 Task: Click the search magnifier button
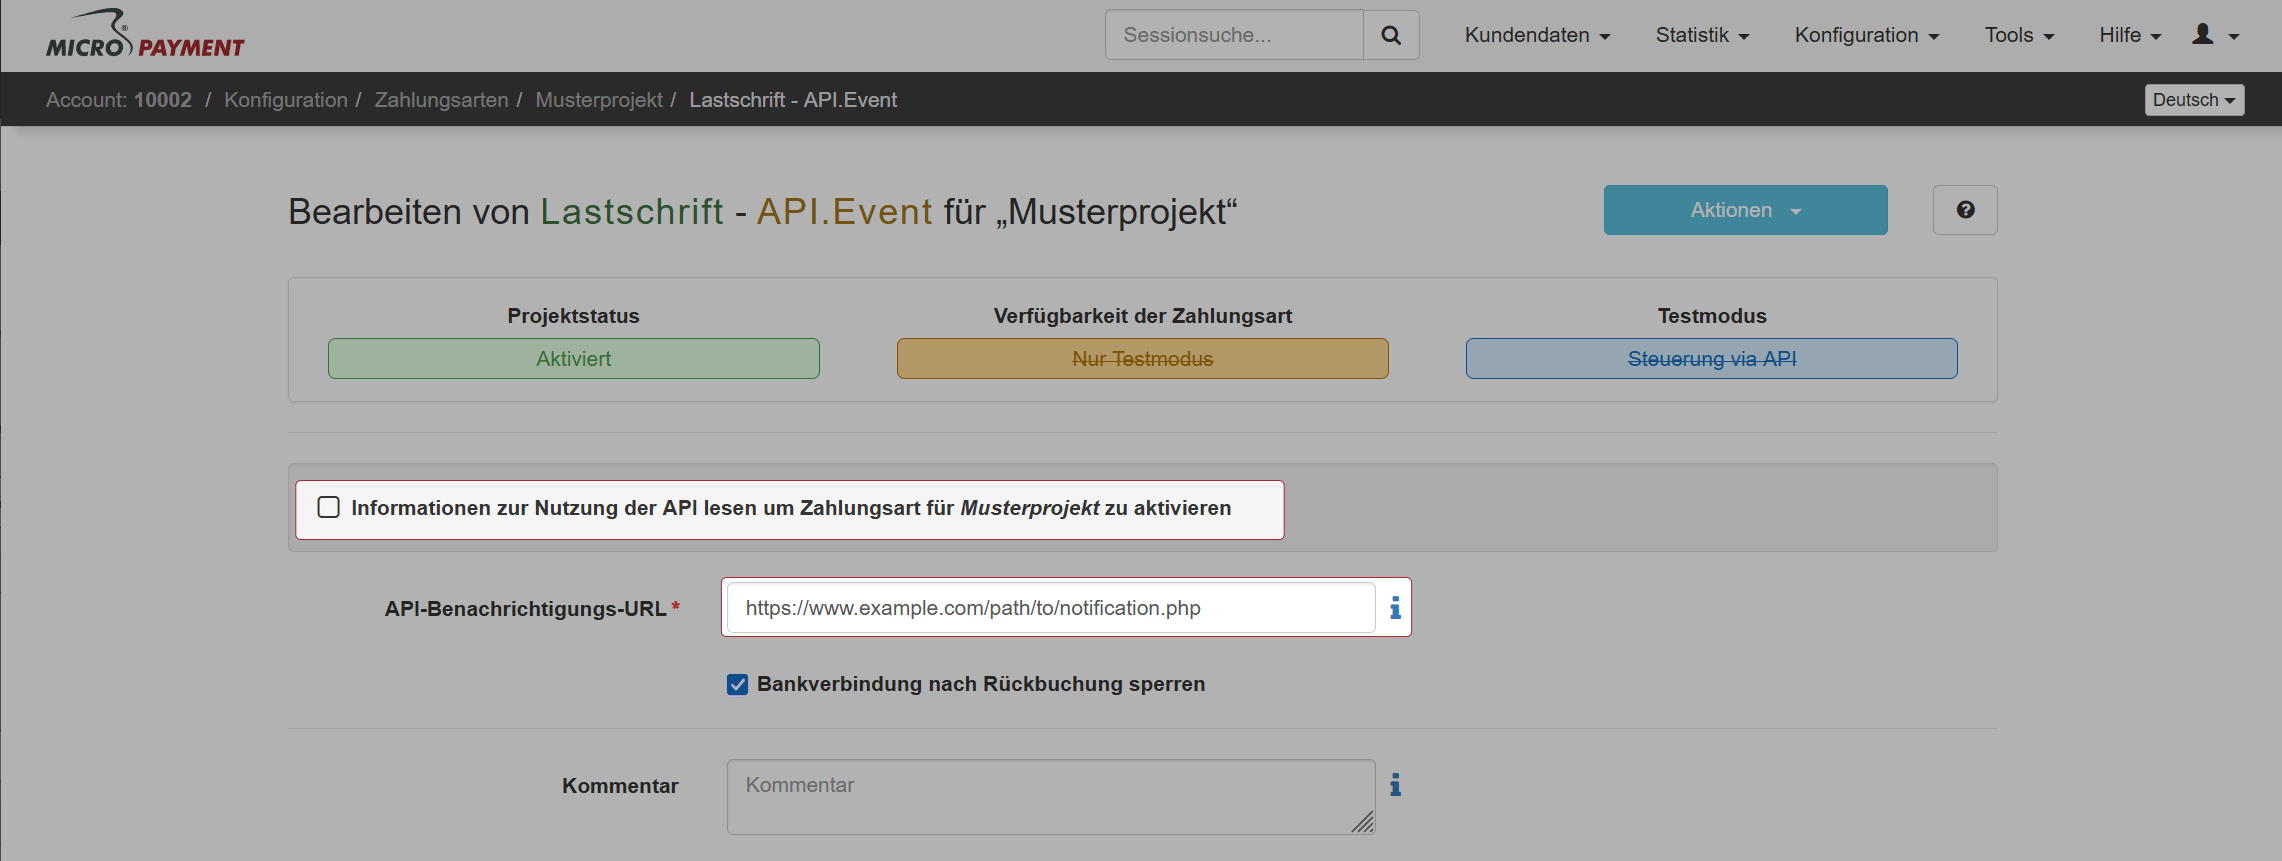click(x=1391, y=35)
